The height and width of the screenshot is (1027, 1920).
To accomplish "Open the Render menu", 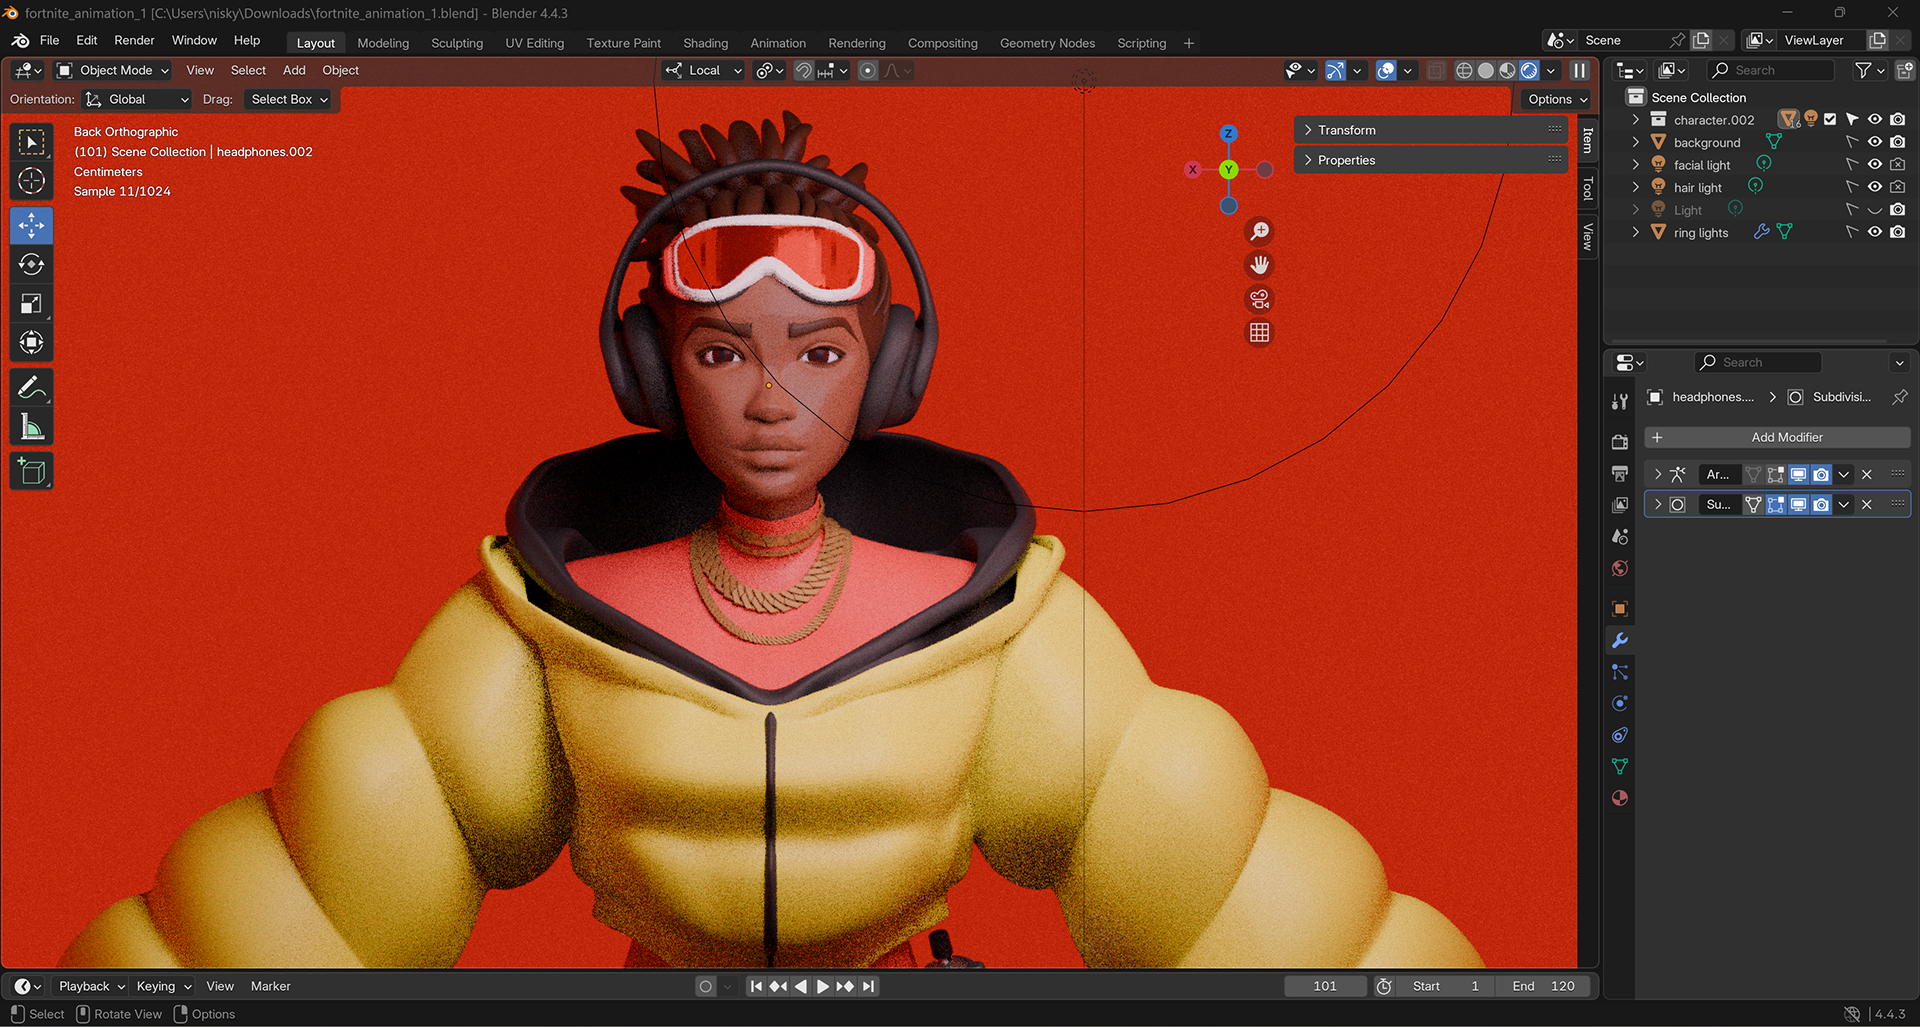I will click(134, 40).
